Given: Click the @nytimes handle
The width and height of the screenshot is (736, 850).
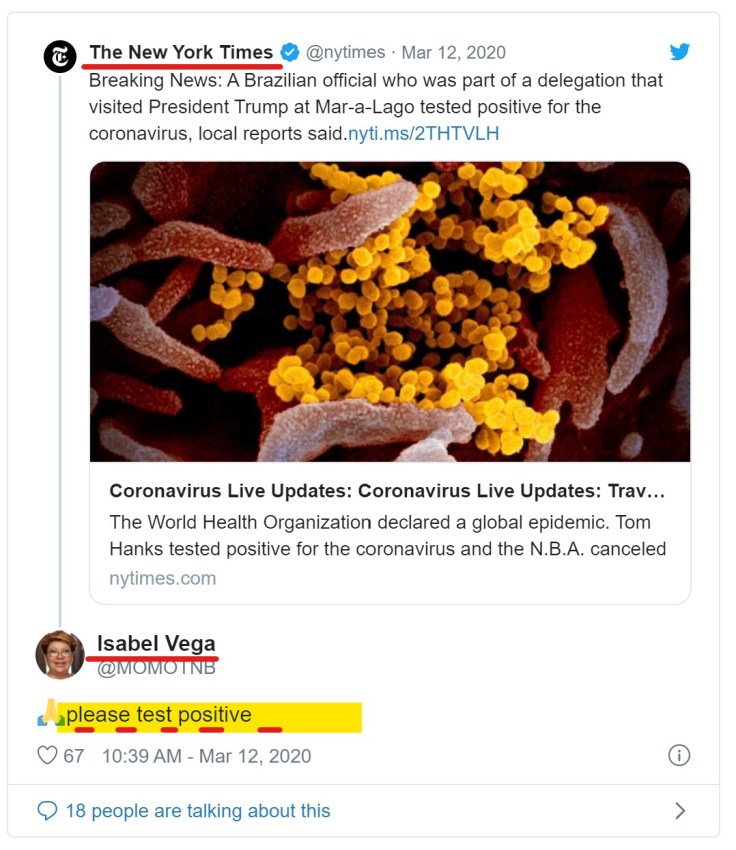Looking at the screenshot, I should (x=347, y=52).
